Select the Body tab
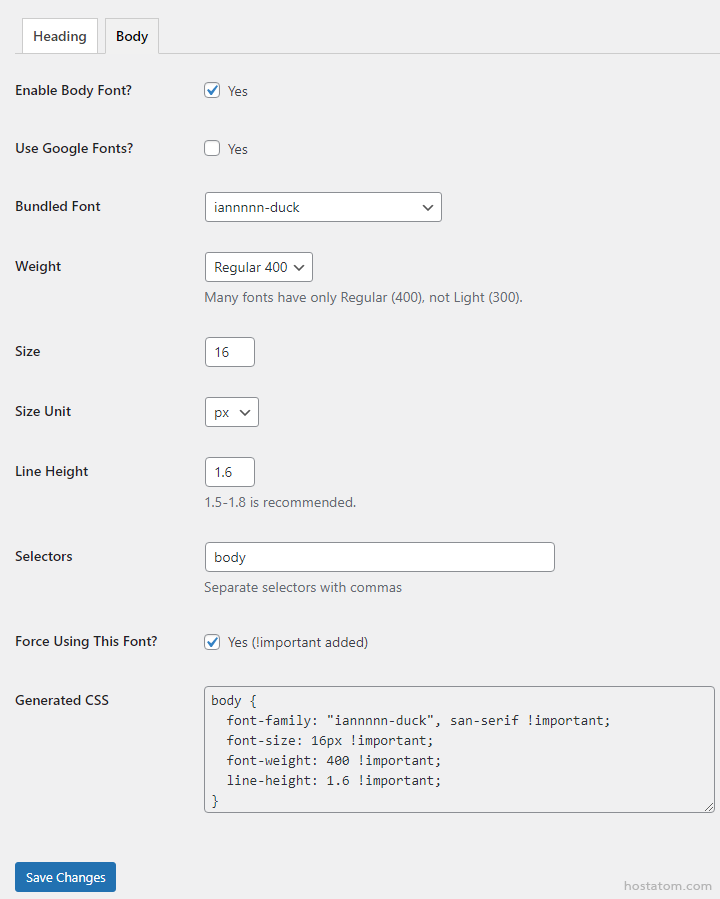Screen dimensions: 720x899 coord(131,36)
